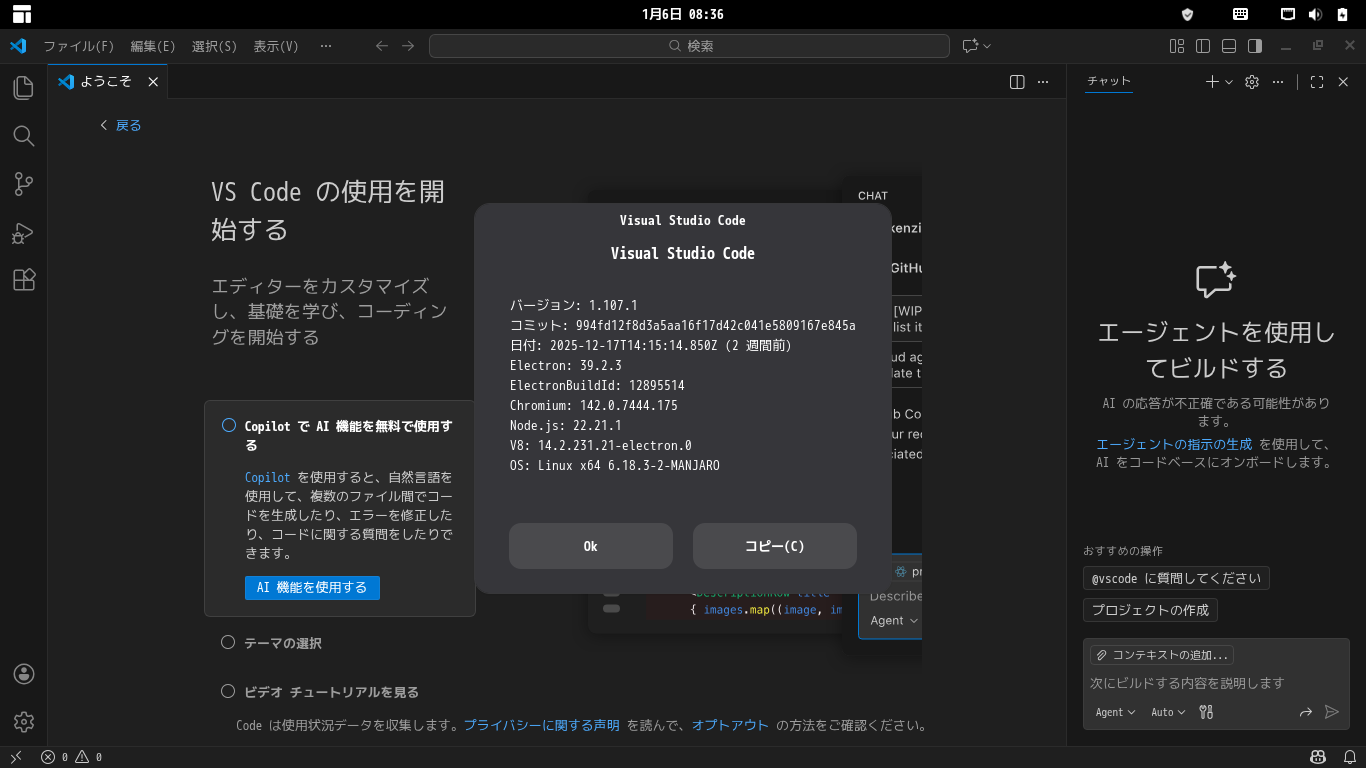Screen dimensions: 1366x768
Task: Click the chat redirect arrow icon
Action: [1305, 712]
